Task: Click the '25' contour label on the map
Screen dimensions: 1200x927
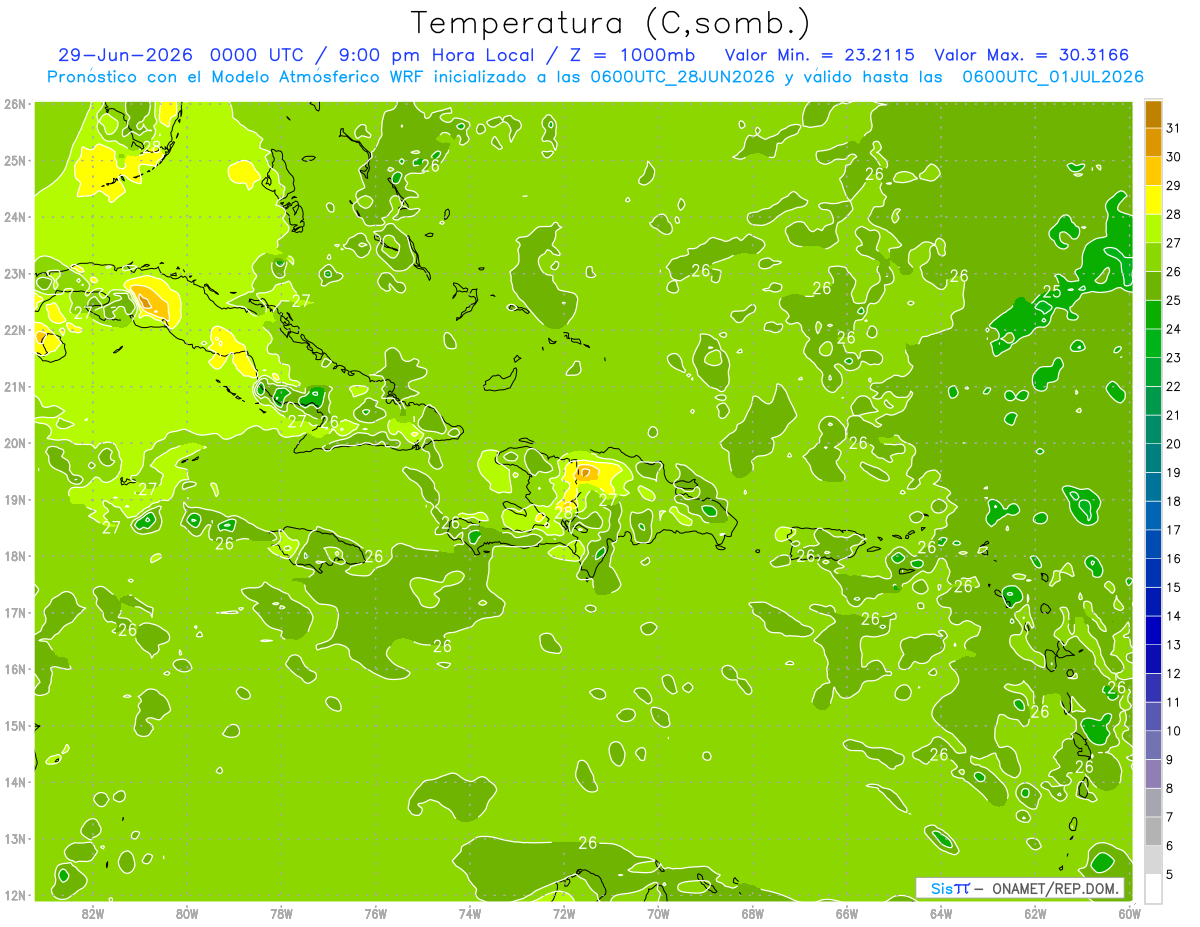Action: 1052,292
